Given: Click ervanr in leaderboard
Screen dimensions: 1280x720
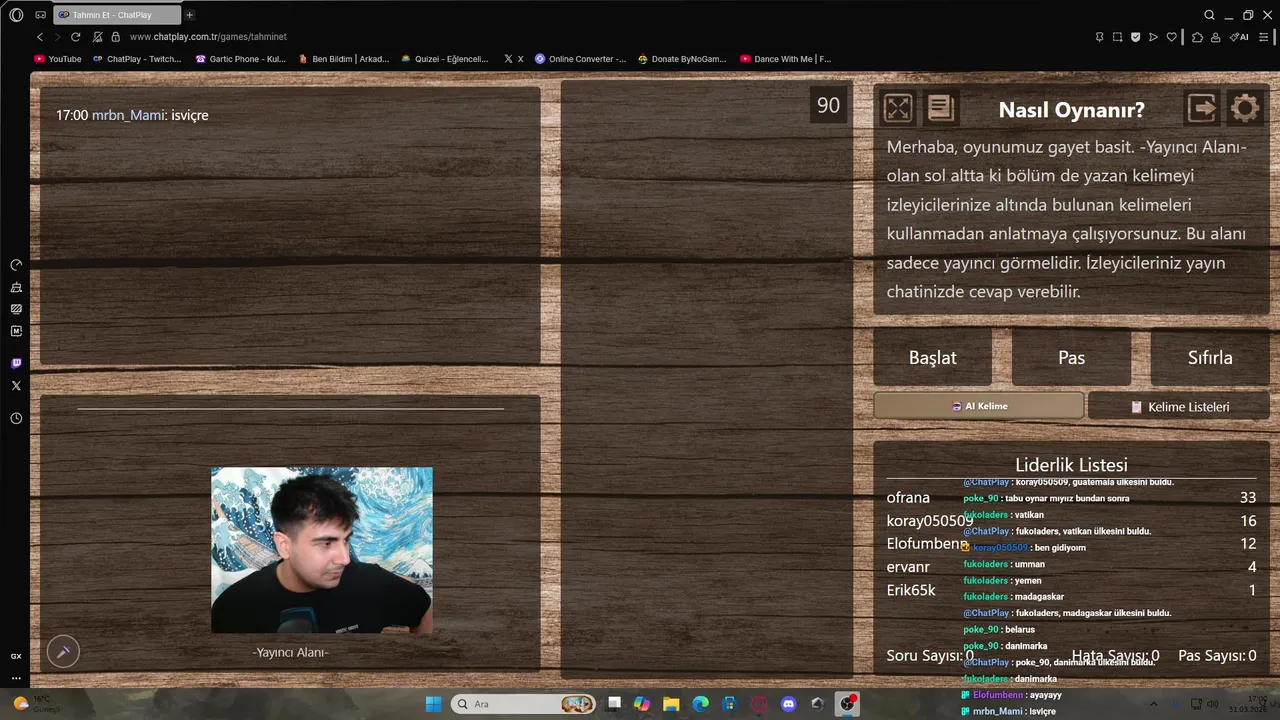Looking at the screenshot, I should point(908,567).
